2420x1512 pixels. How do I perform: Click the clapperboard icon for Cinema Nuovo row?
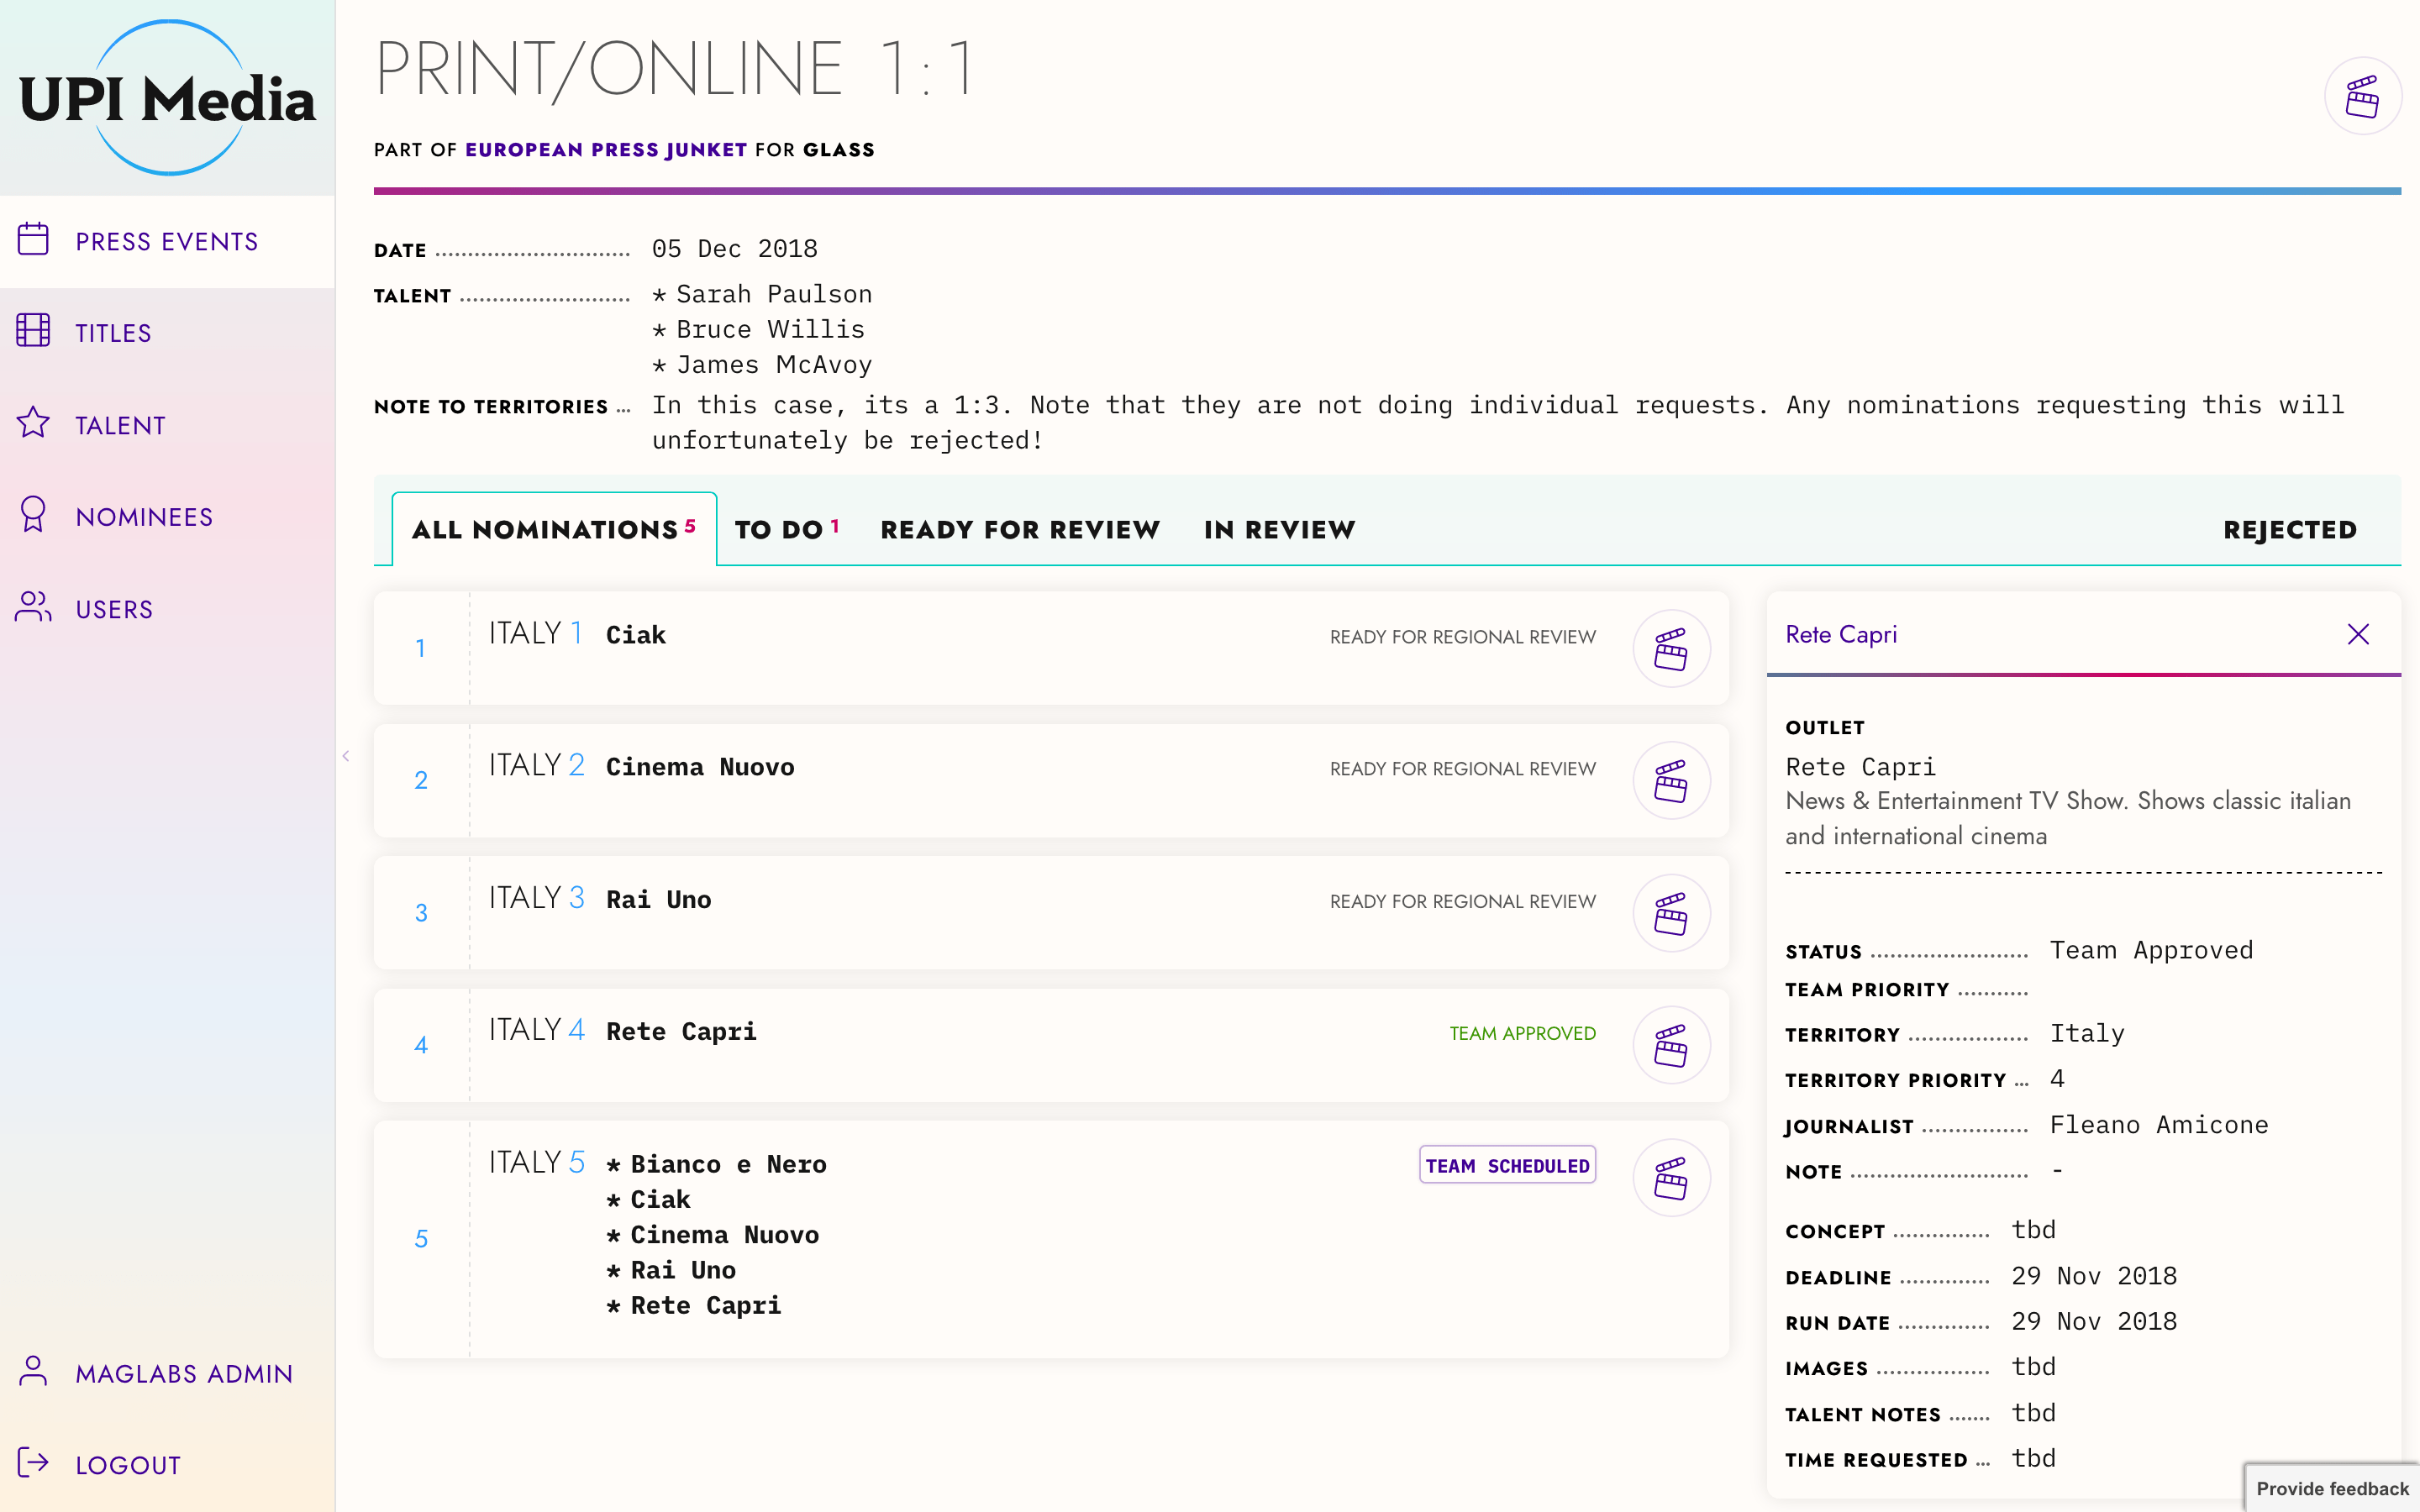[1671, 781]
